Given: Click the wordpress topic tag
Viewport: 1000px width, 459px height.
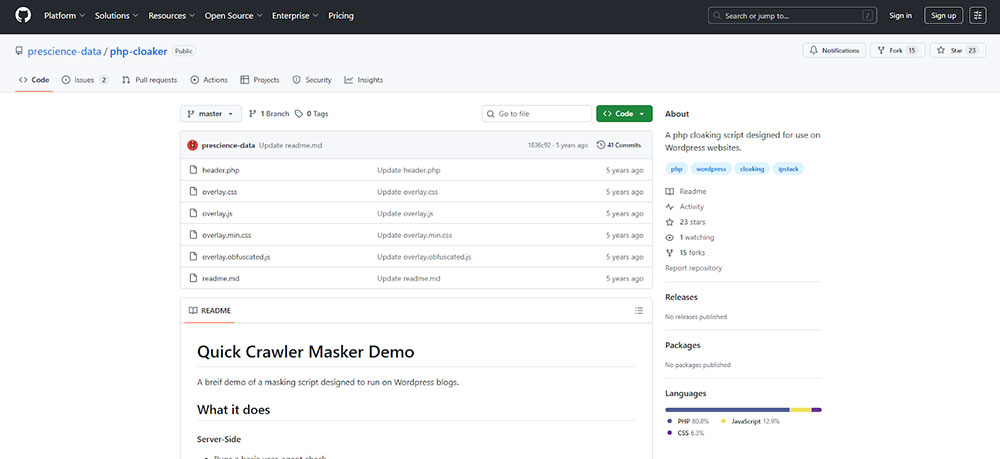Looking at the screenshot, I should pos(711,169).
